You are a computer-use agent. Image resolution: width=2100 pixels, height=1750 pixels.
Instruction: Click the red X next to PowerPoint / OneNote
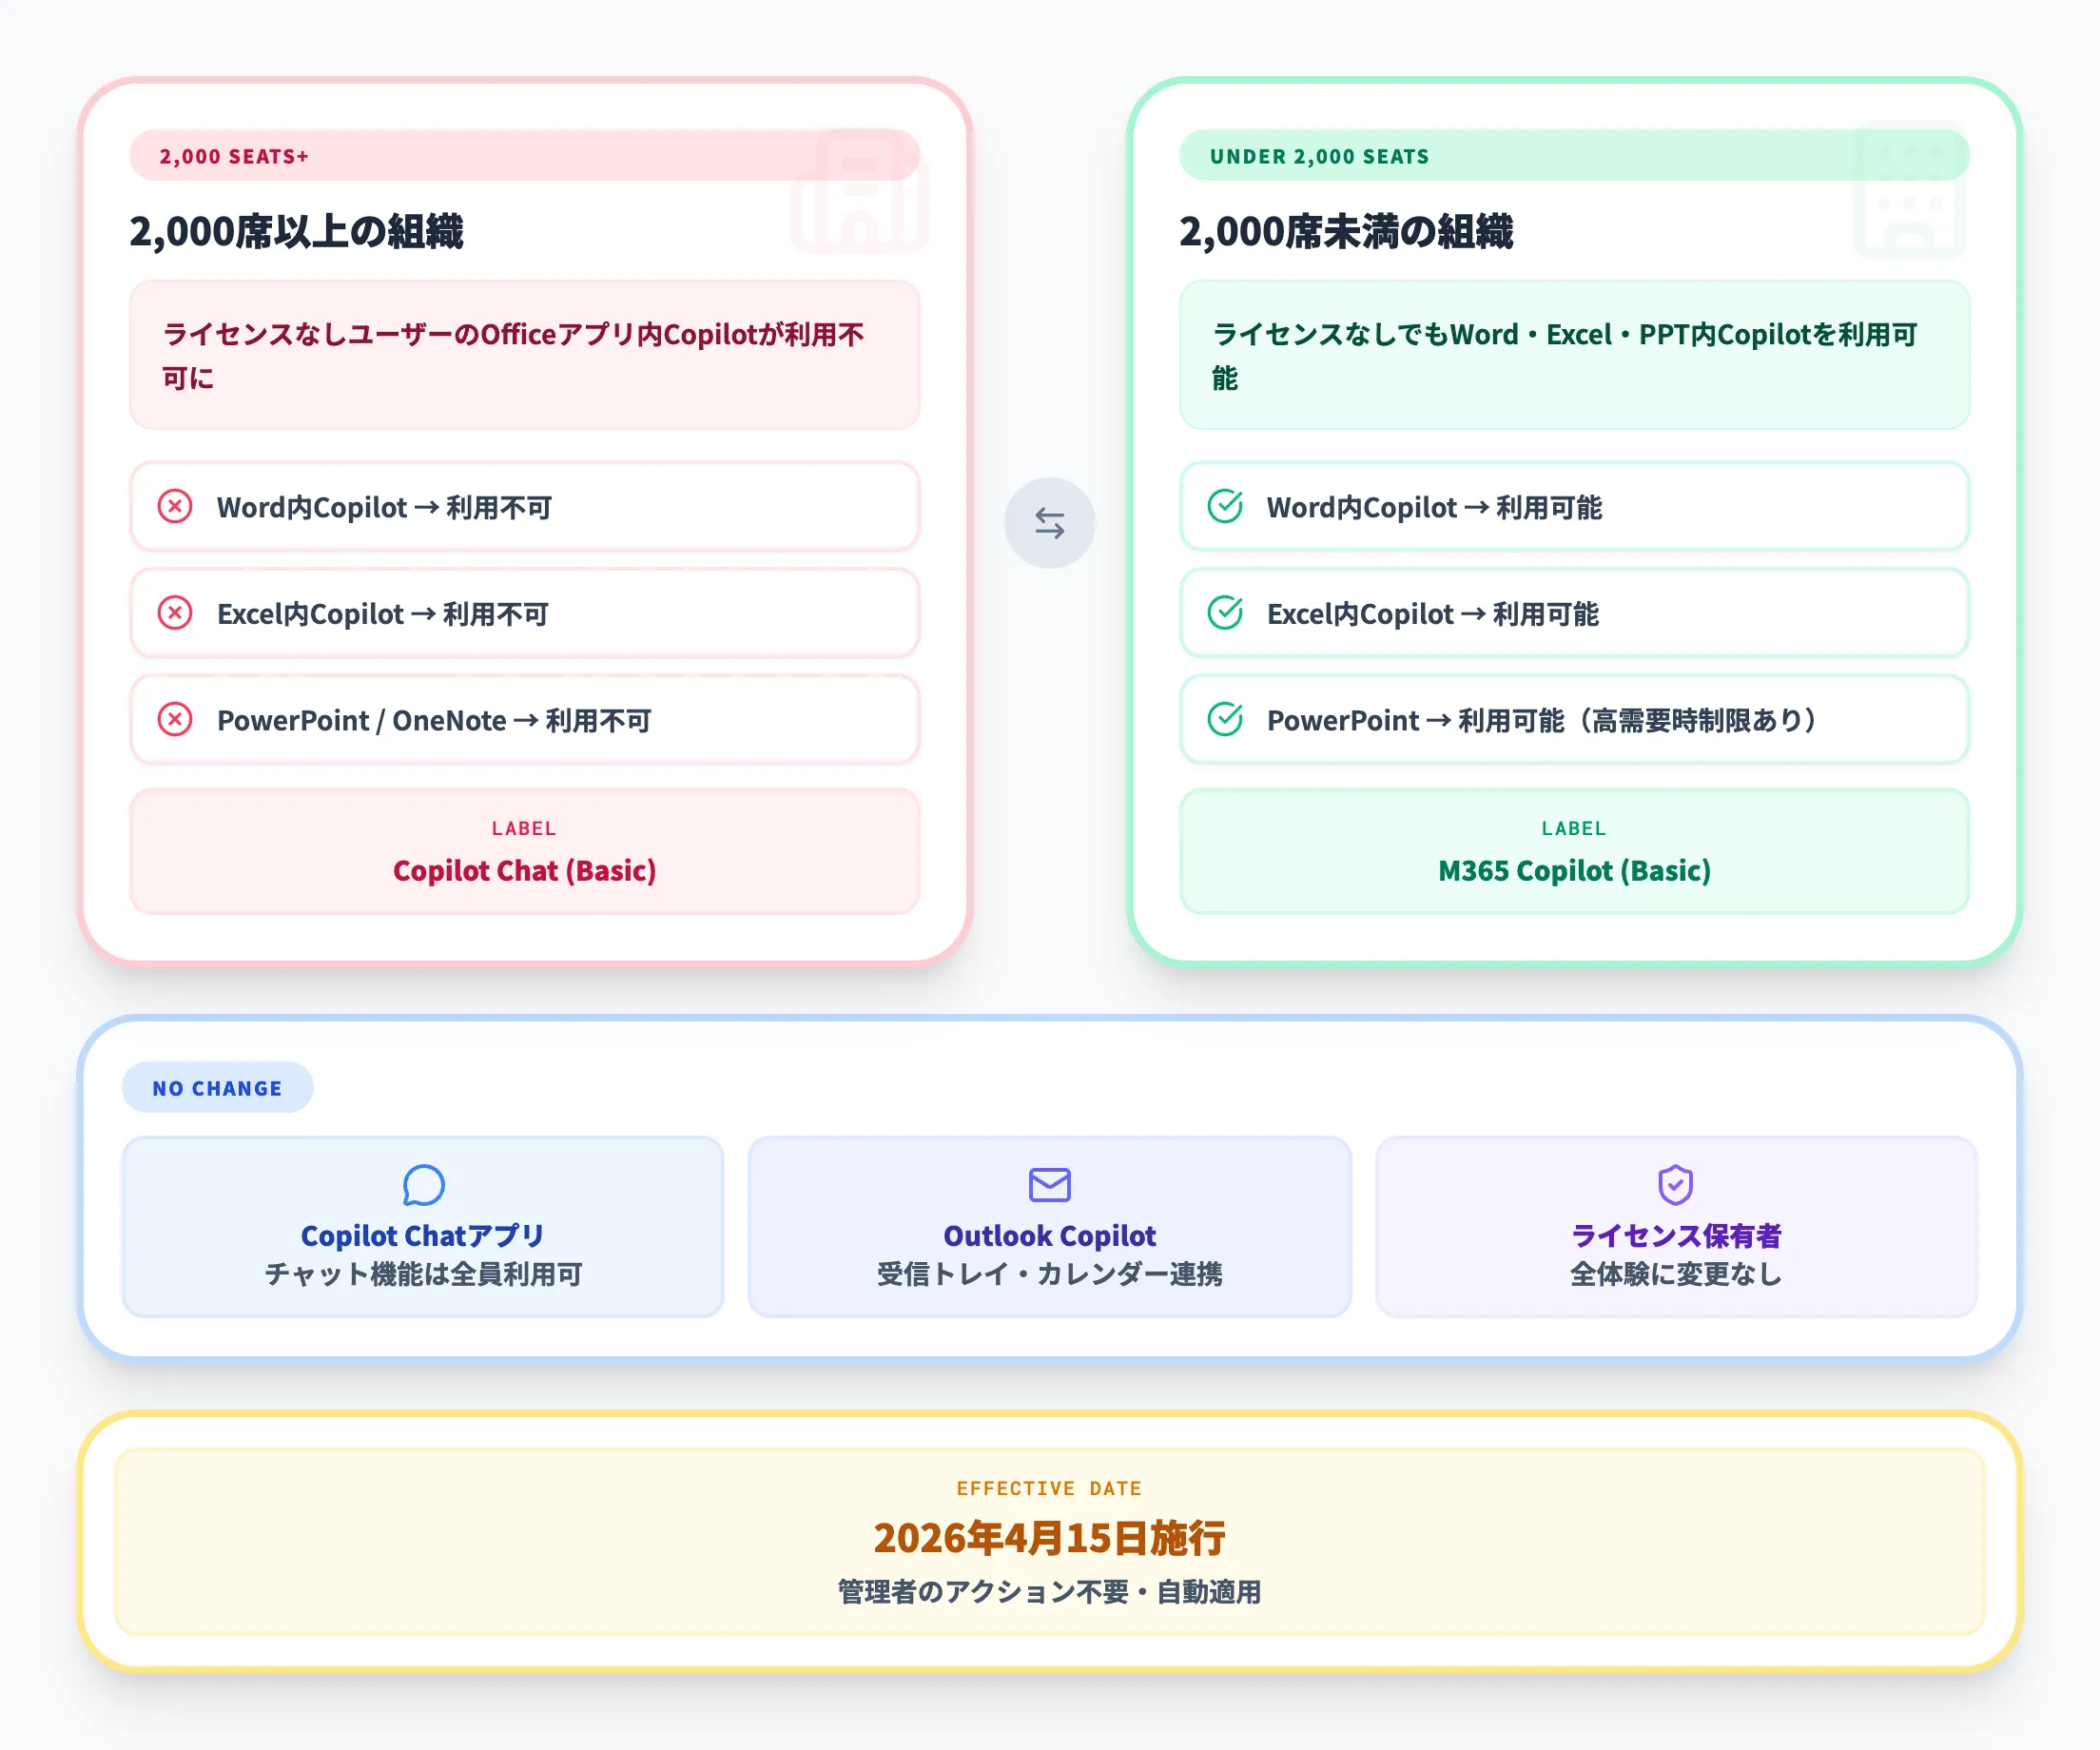pos(176,720)
